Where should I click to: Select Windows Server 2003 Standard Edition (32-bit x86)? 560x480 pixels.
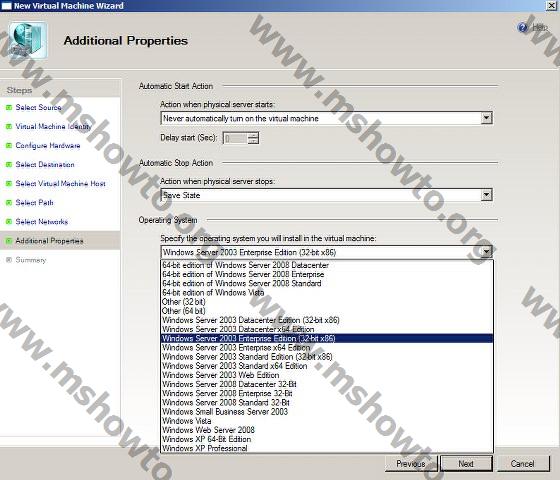[x=327, y=357]
